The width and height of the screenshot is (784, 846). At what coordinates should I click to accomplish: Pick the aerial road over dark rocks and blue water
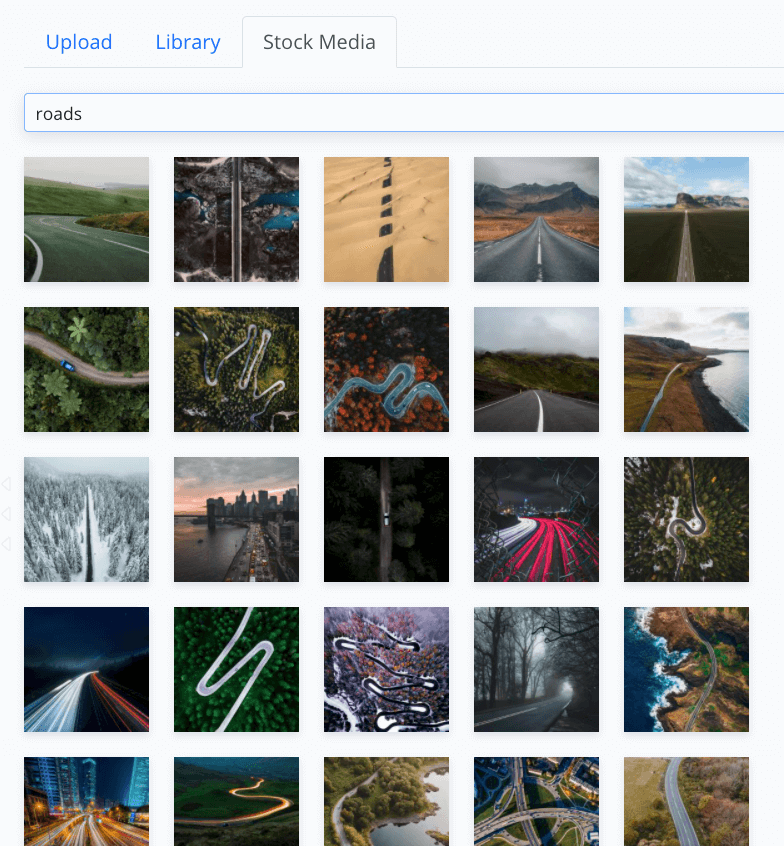point(236,220)
